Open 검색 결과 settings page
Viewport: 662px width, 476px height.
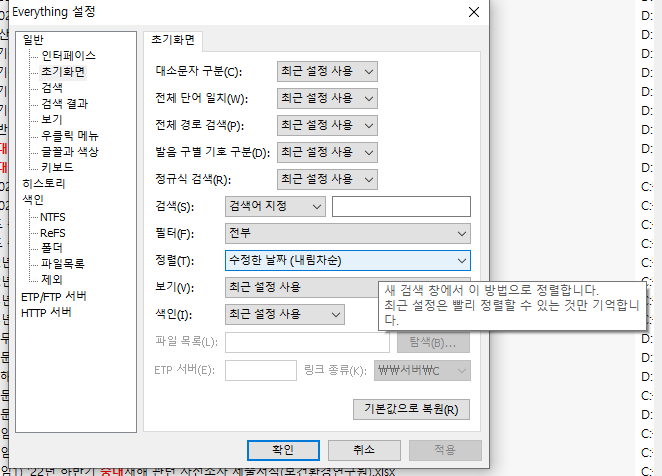coord(65,104)
